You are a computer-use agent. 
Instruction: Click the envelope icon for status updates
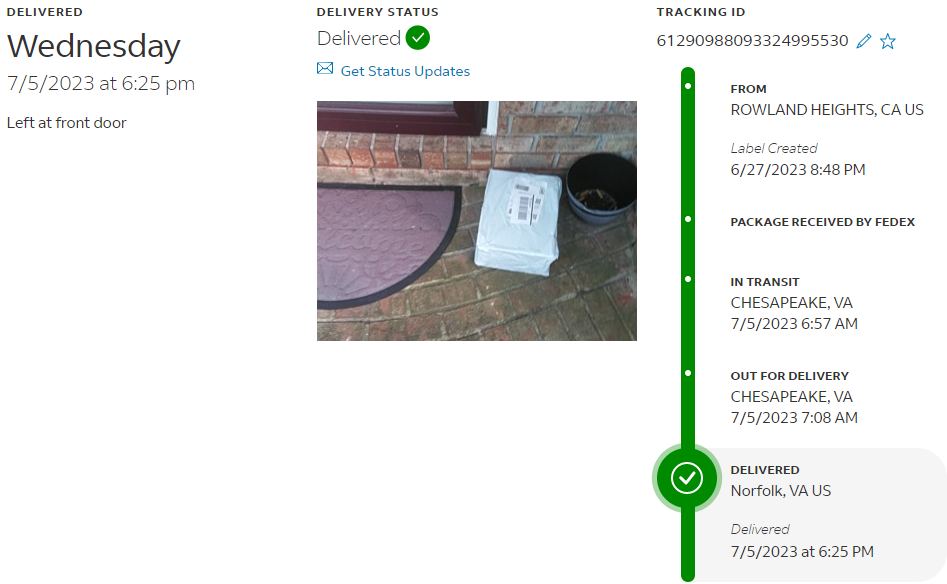(325, 68)
